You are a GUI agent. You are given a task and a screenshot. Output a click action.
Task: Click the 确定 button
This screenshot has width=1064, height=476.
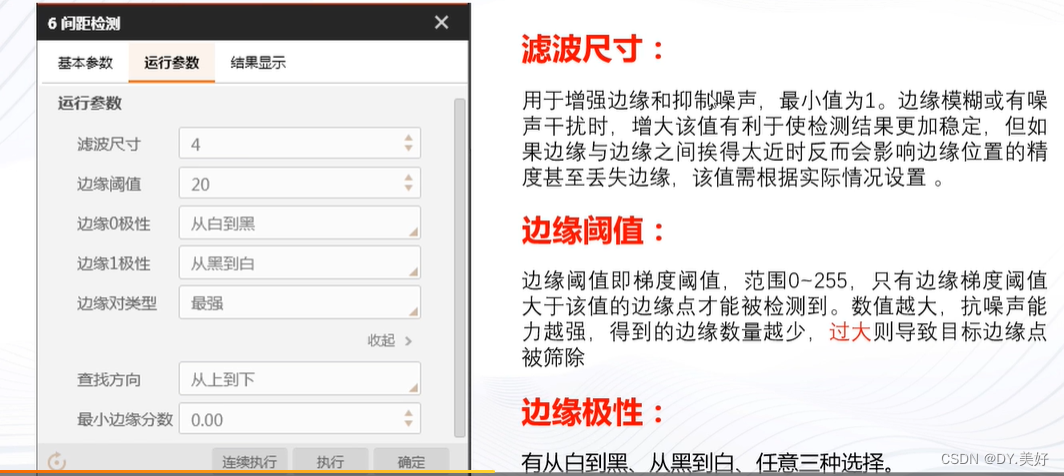411,462
